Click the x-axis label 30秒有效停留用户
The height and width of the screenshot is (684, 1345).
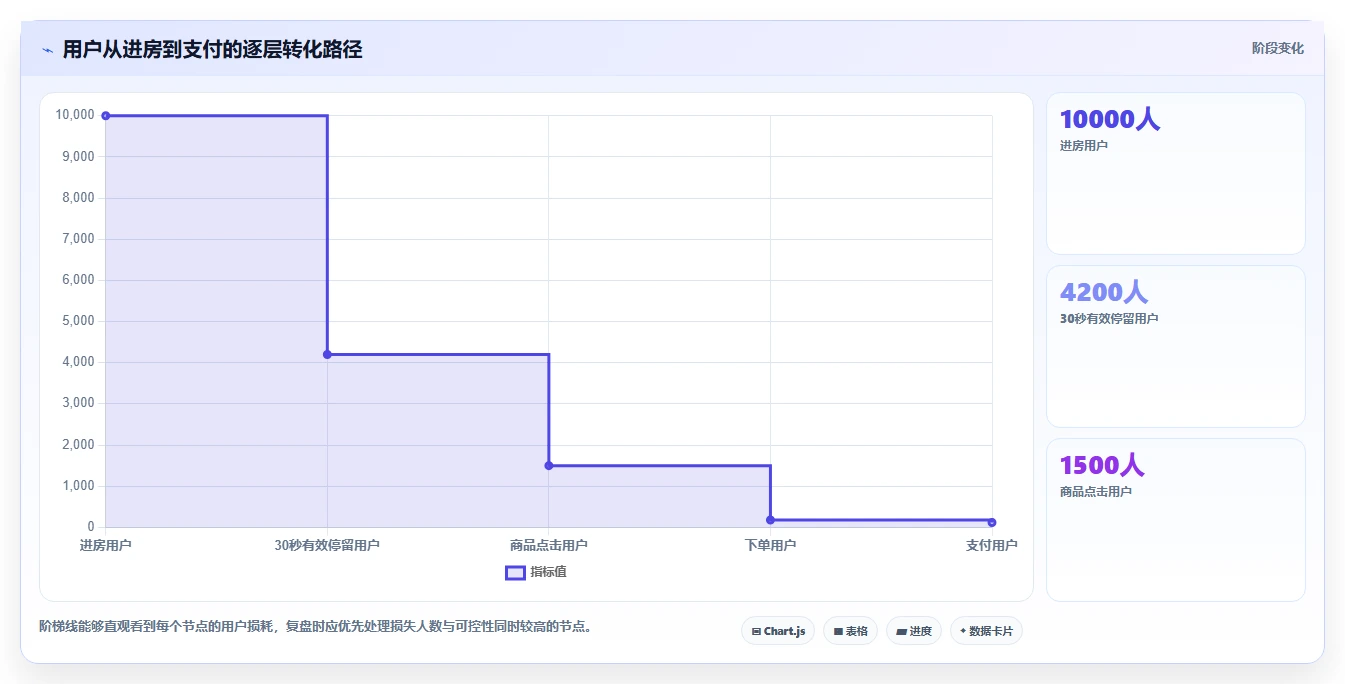pos(327,545)
